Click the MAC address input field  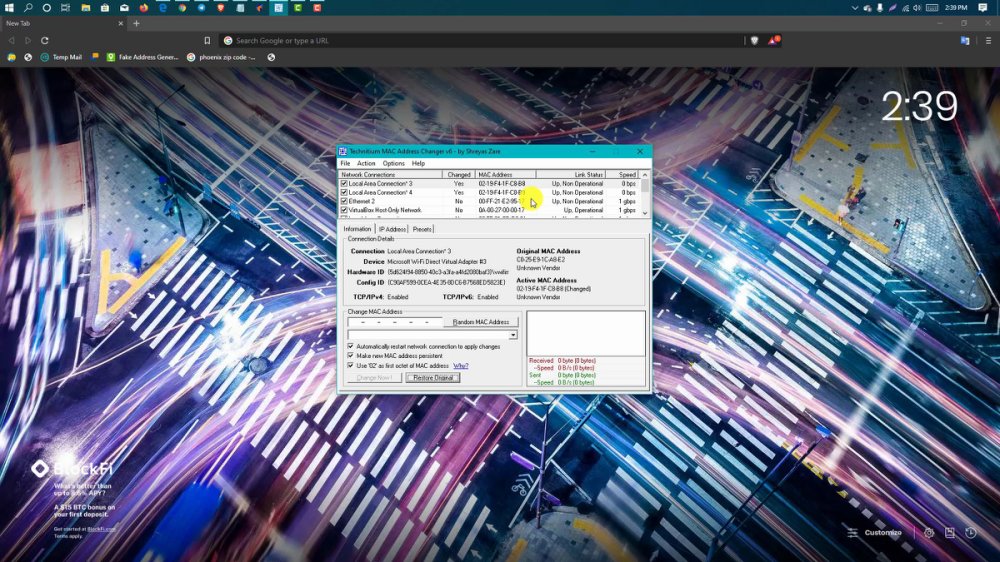click(x=395, y=322)
